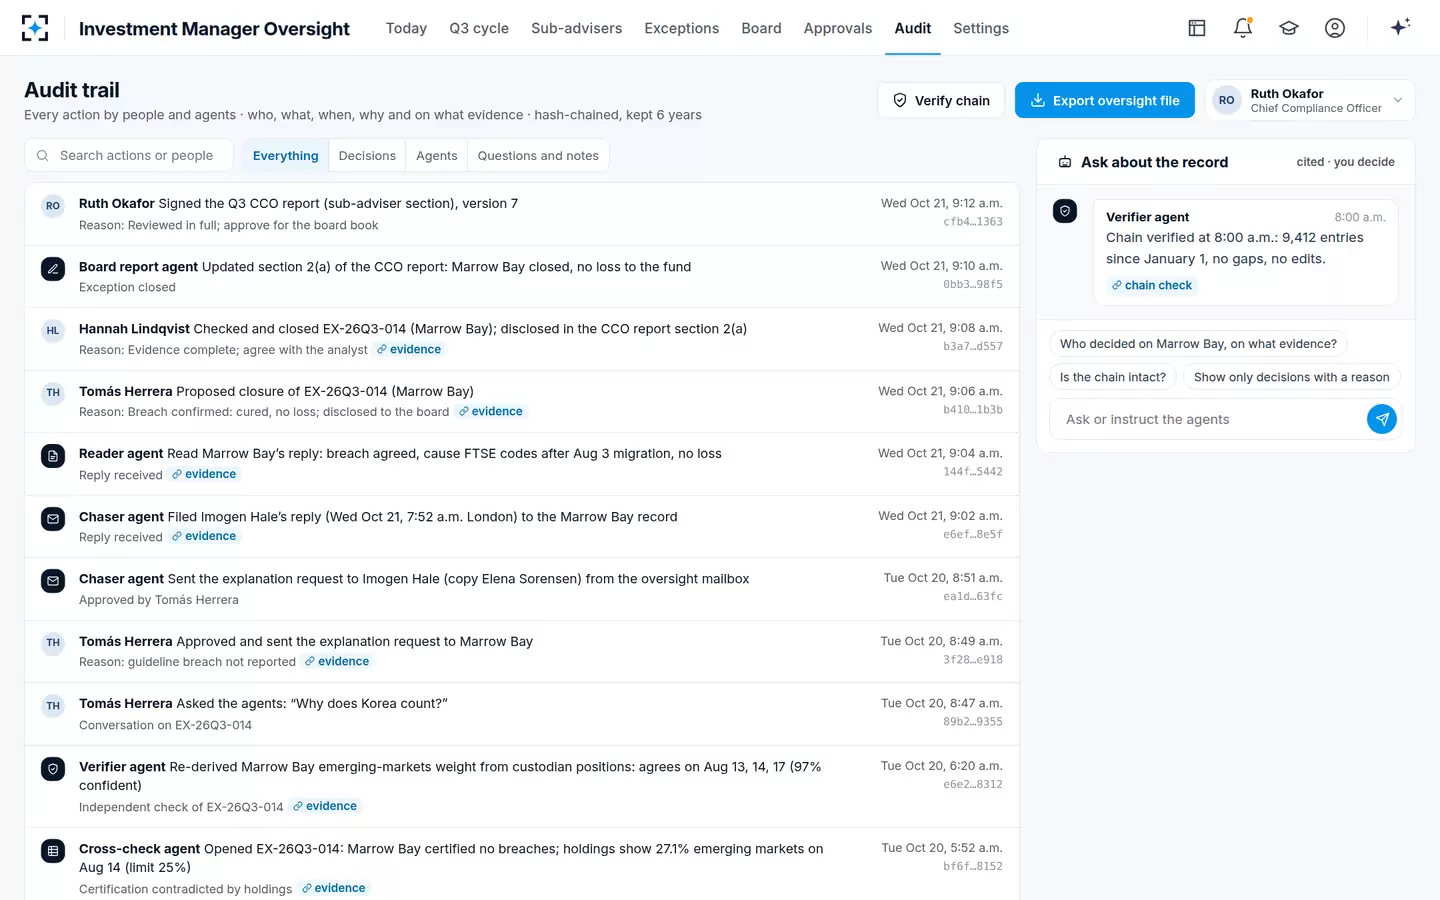This screenshot has height=900, width=1440.
Task: Filter audit trail by Decisions
Action: 367,155
